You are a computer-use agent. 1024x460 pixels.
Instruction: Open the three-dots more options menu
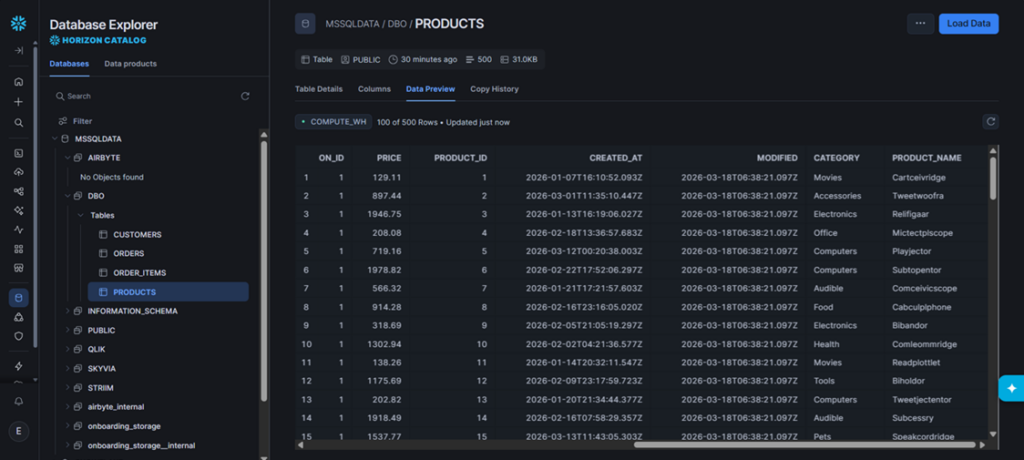[x=920, y=24]
